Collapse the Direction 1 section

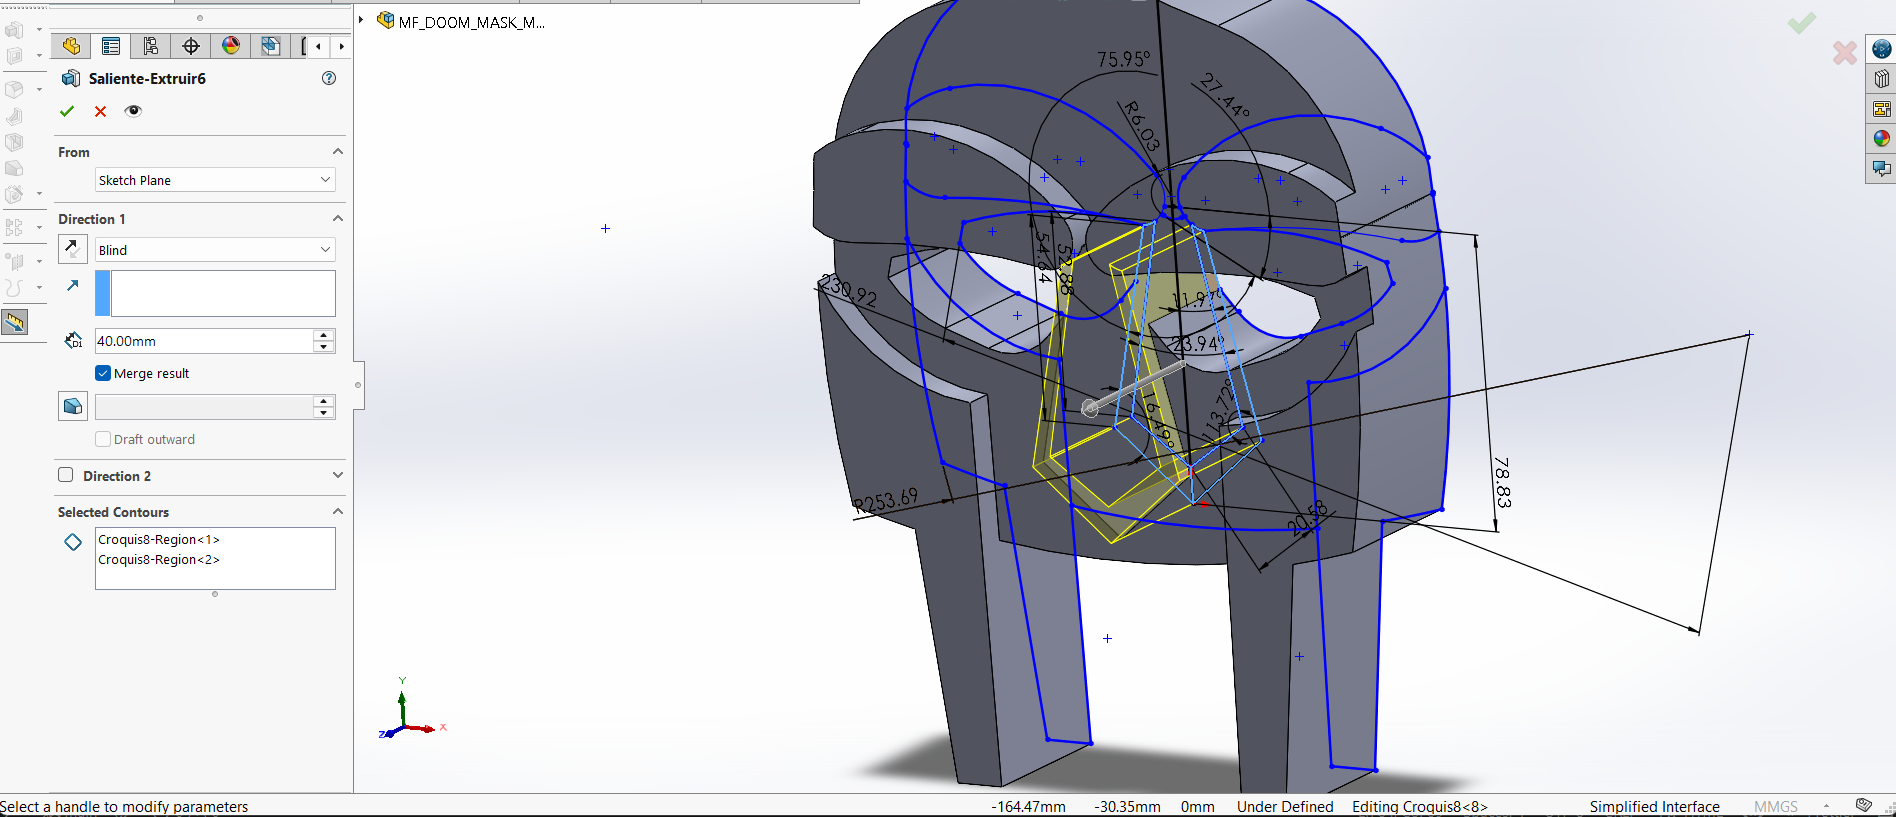[338, 219]
